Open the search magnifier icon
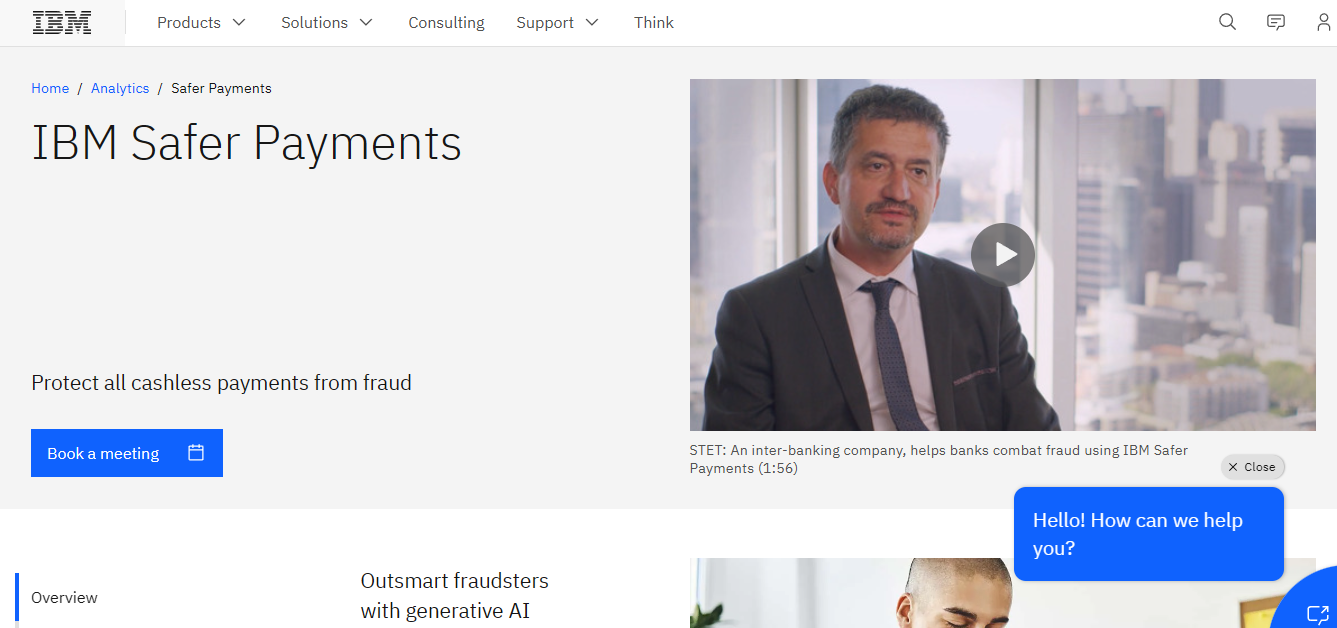 pyautogui.click(x=1227, y=22)
